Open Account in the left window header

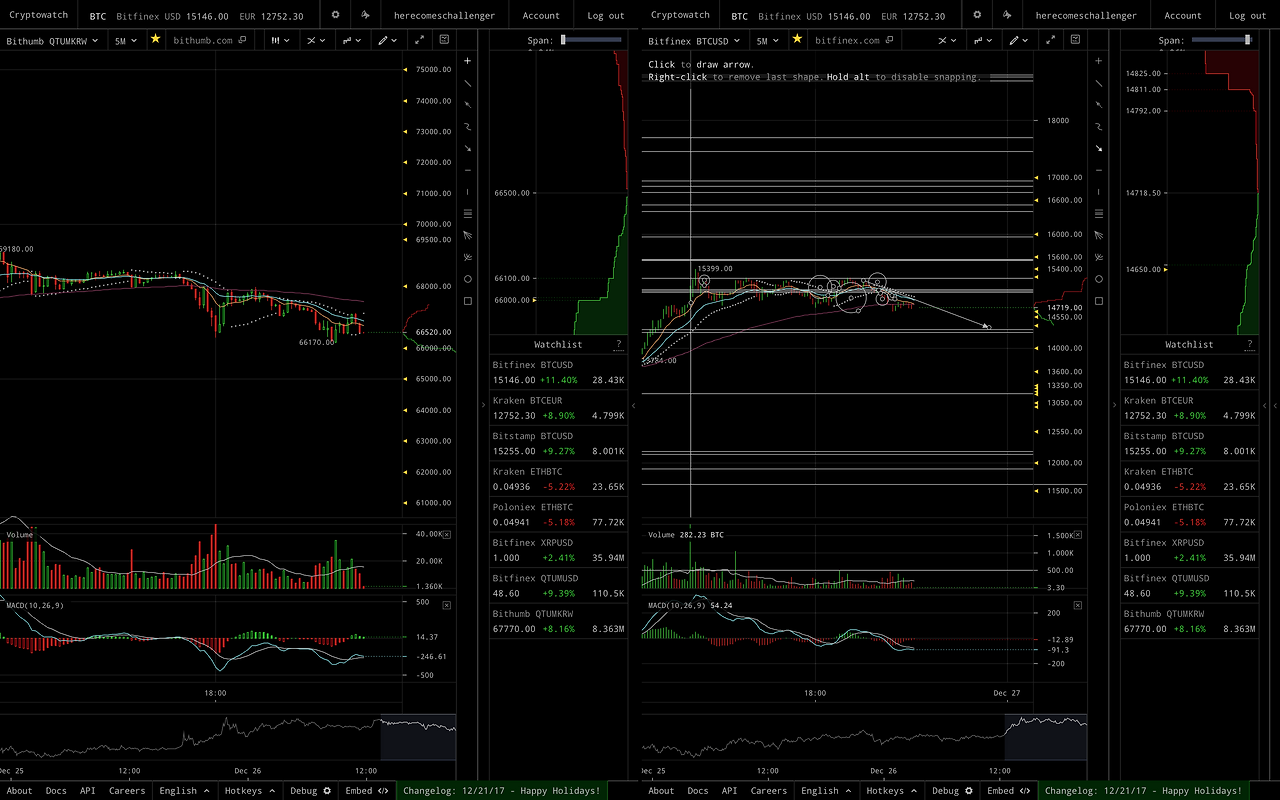541,15
